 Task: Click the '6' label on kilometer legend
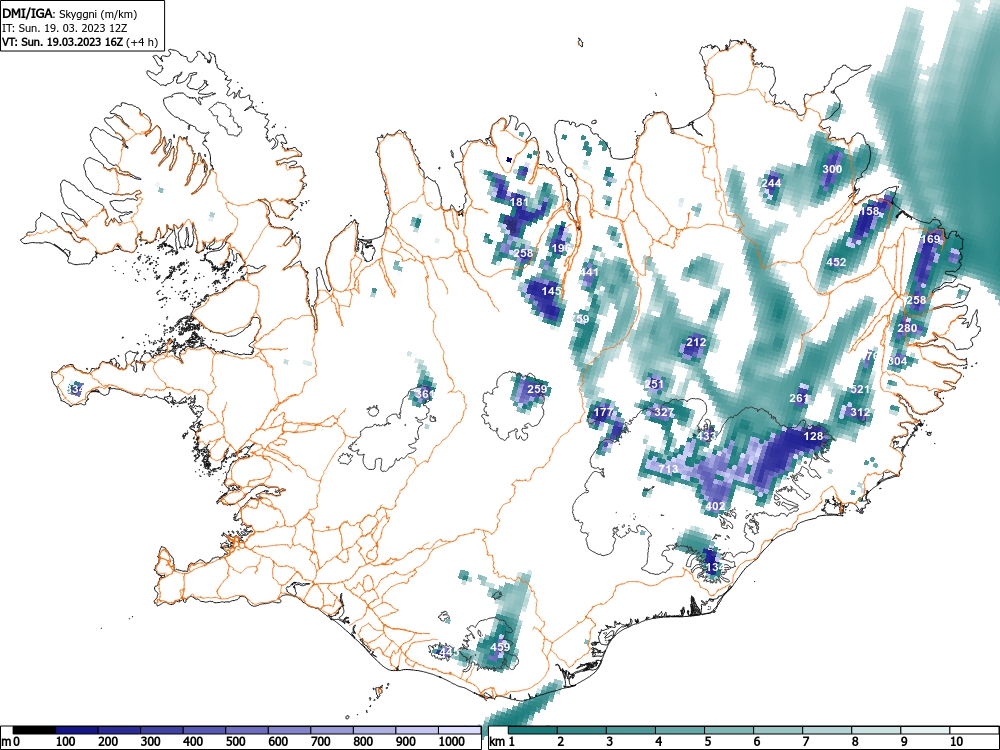click(757, 742)
